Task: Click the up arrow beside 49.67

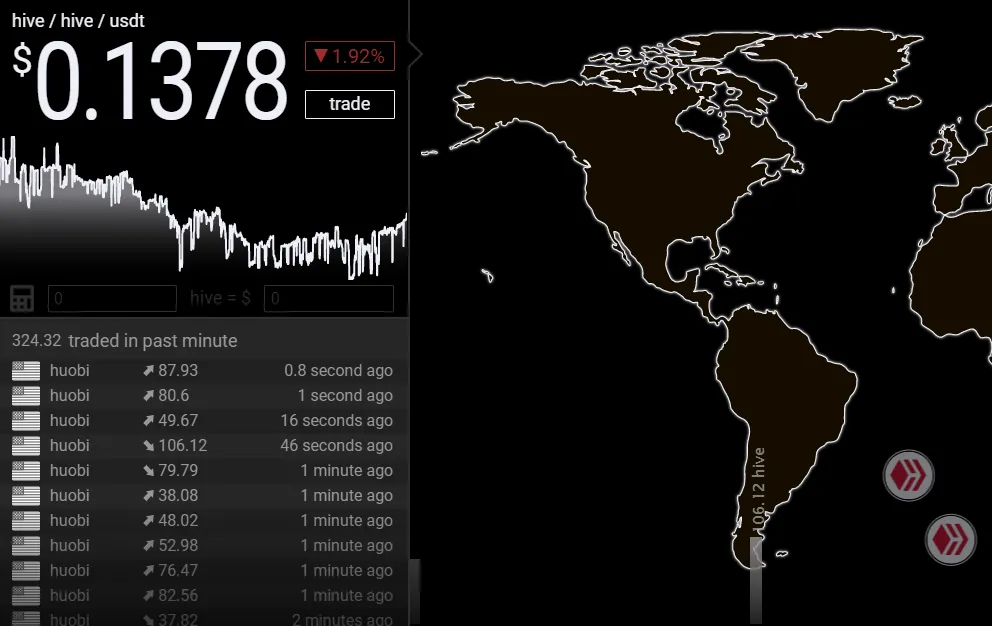Action: point(149,420)
